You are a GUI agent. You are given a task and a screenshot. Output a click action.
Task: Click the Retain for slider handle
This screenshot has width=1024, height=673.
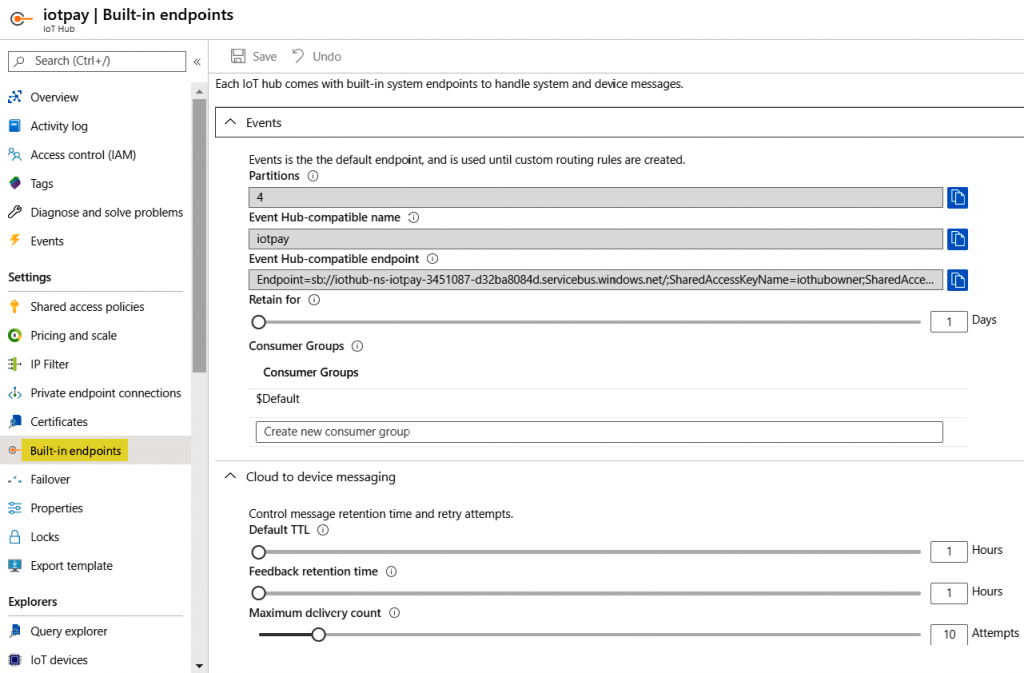point(259,322)
